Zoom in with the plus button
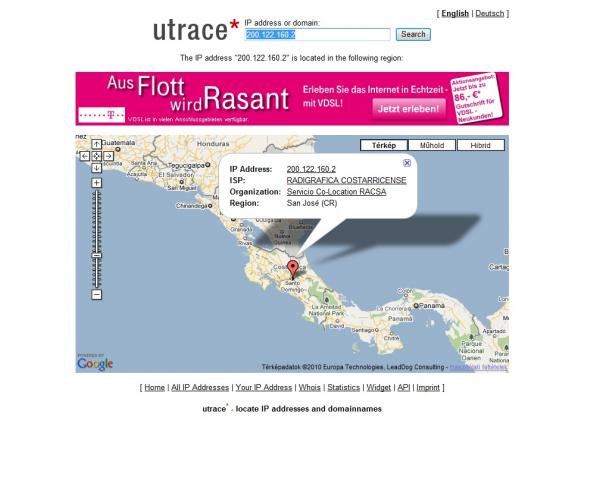Screen dimensions: 600x493 97,183
